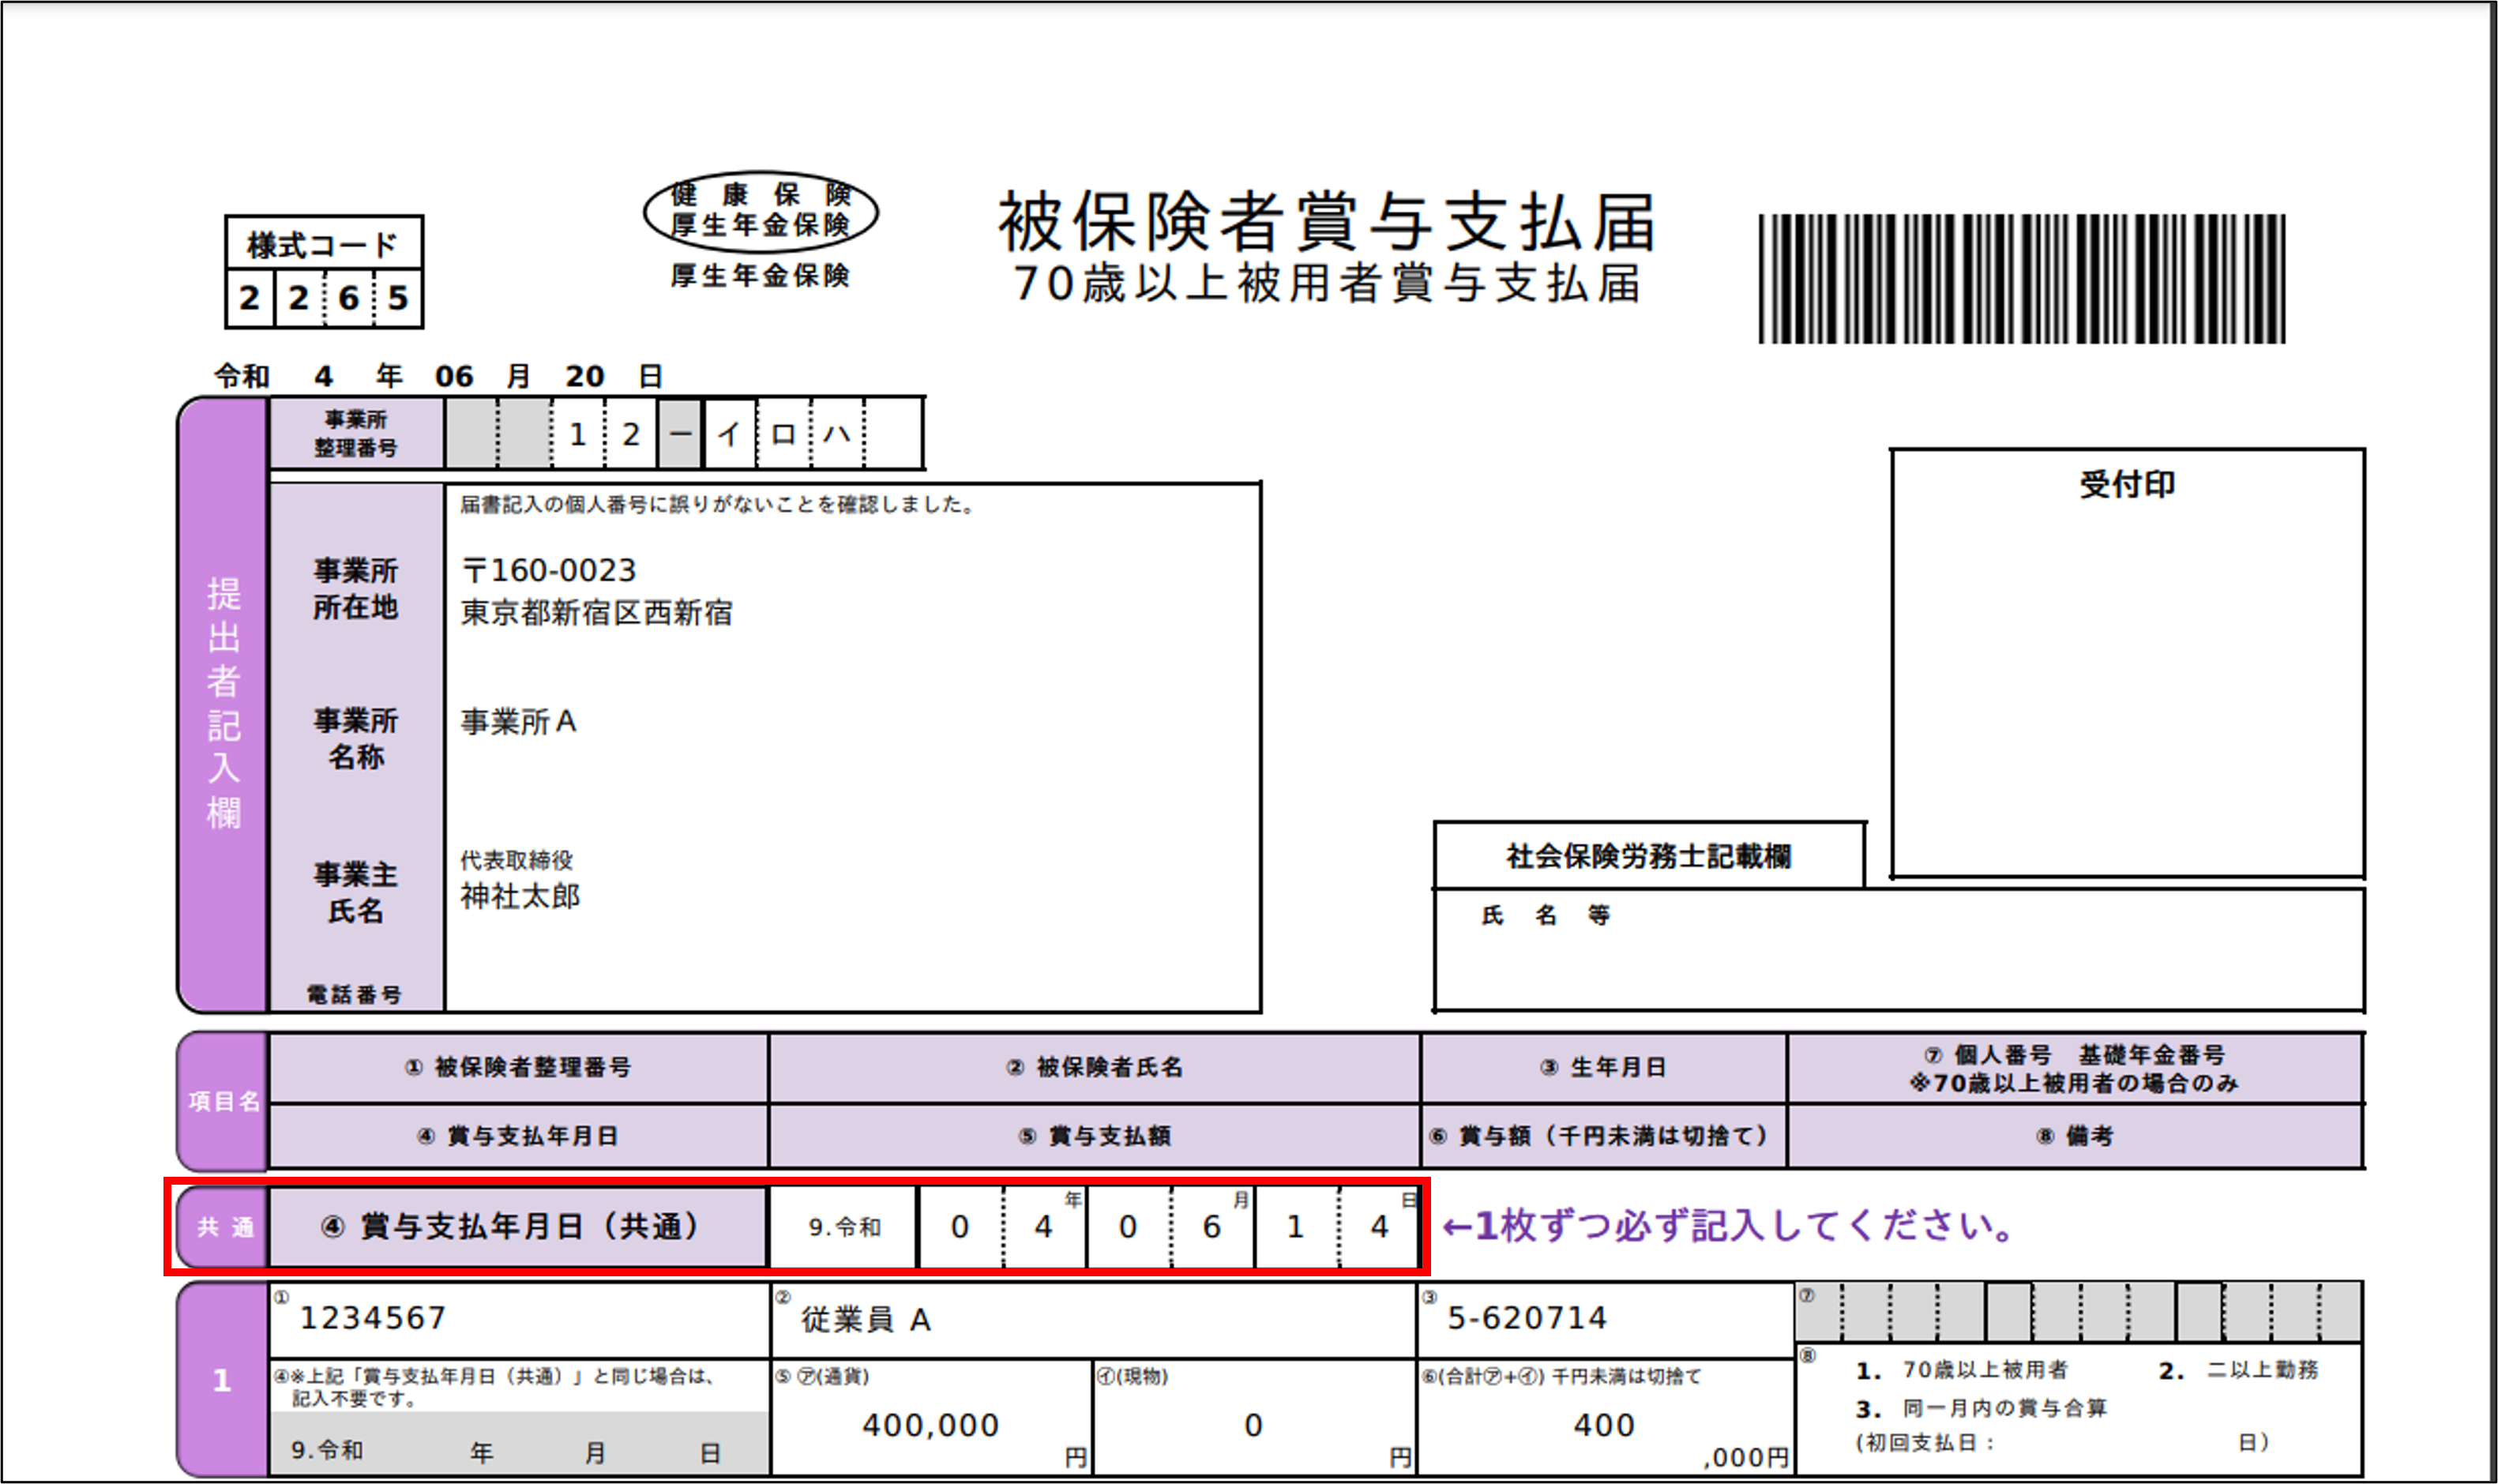Select option 3. 同一月内の賞与合算
The width and height of the screenshot is (2498, 1484).
click(x=1981, y=1408)
